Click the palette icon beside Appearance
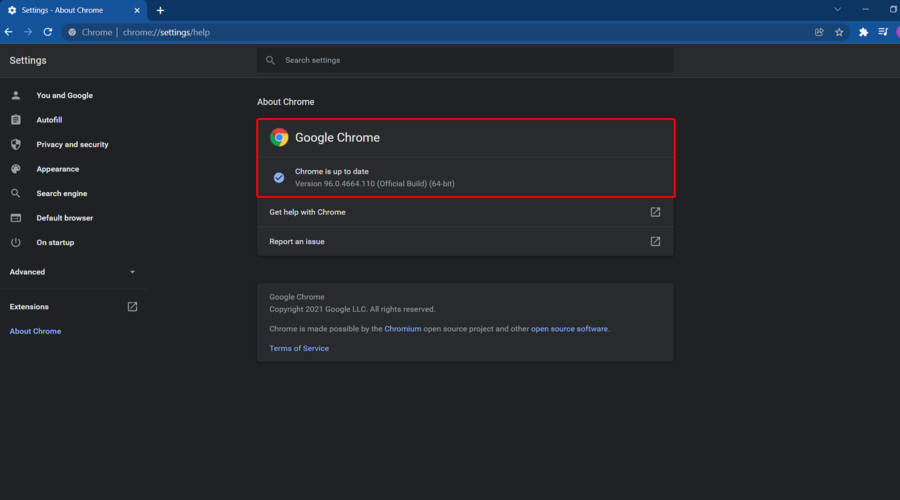 pos(15,169)
